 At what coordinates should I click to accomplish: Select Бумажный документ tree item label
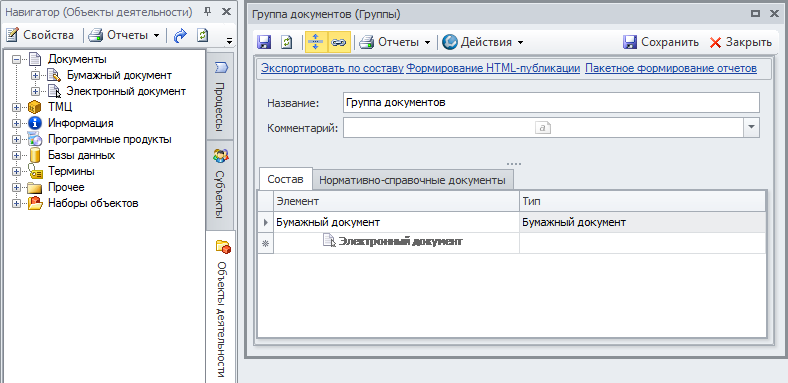pyautogui.click(x=119, y=75)
